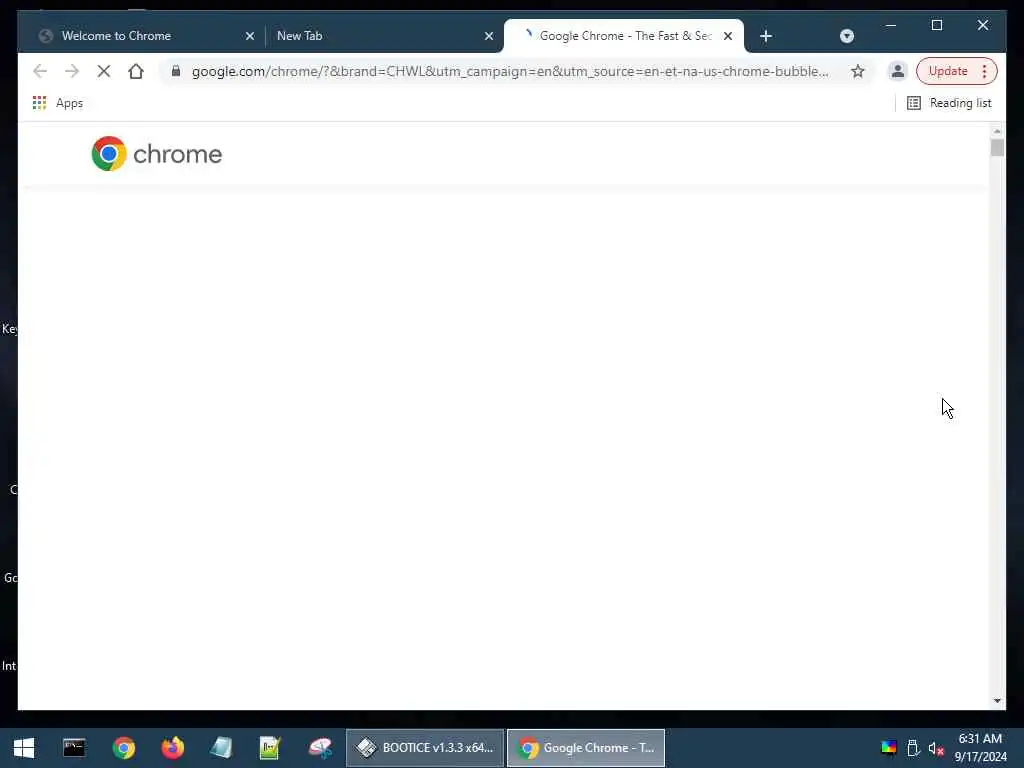Open the notepad-like blue book taskbar icon
Viewport: 1024px width, 768px height.
coord(221,748)
